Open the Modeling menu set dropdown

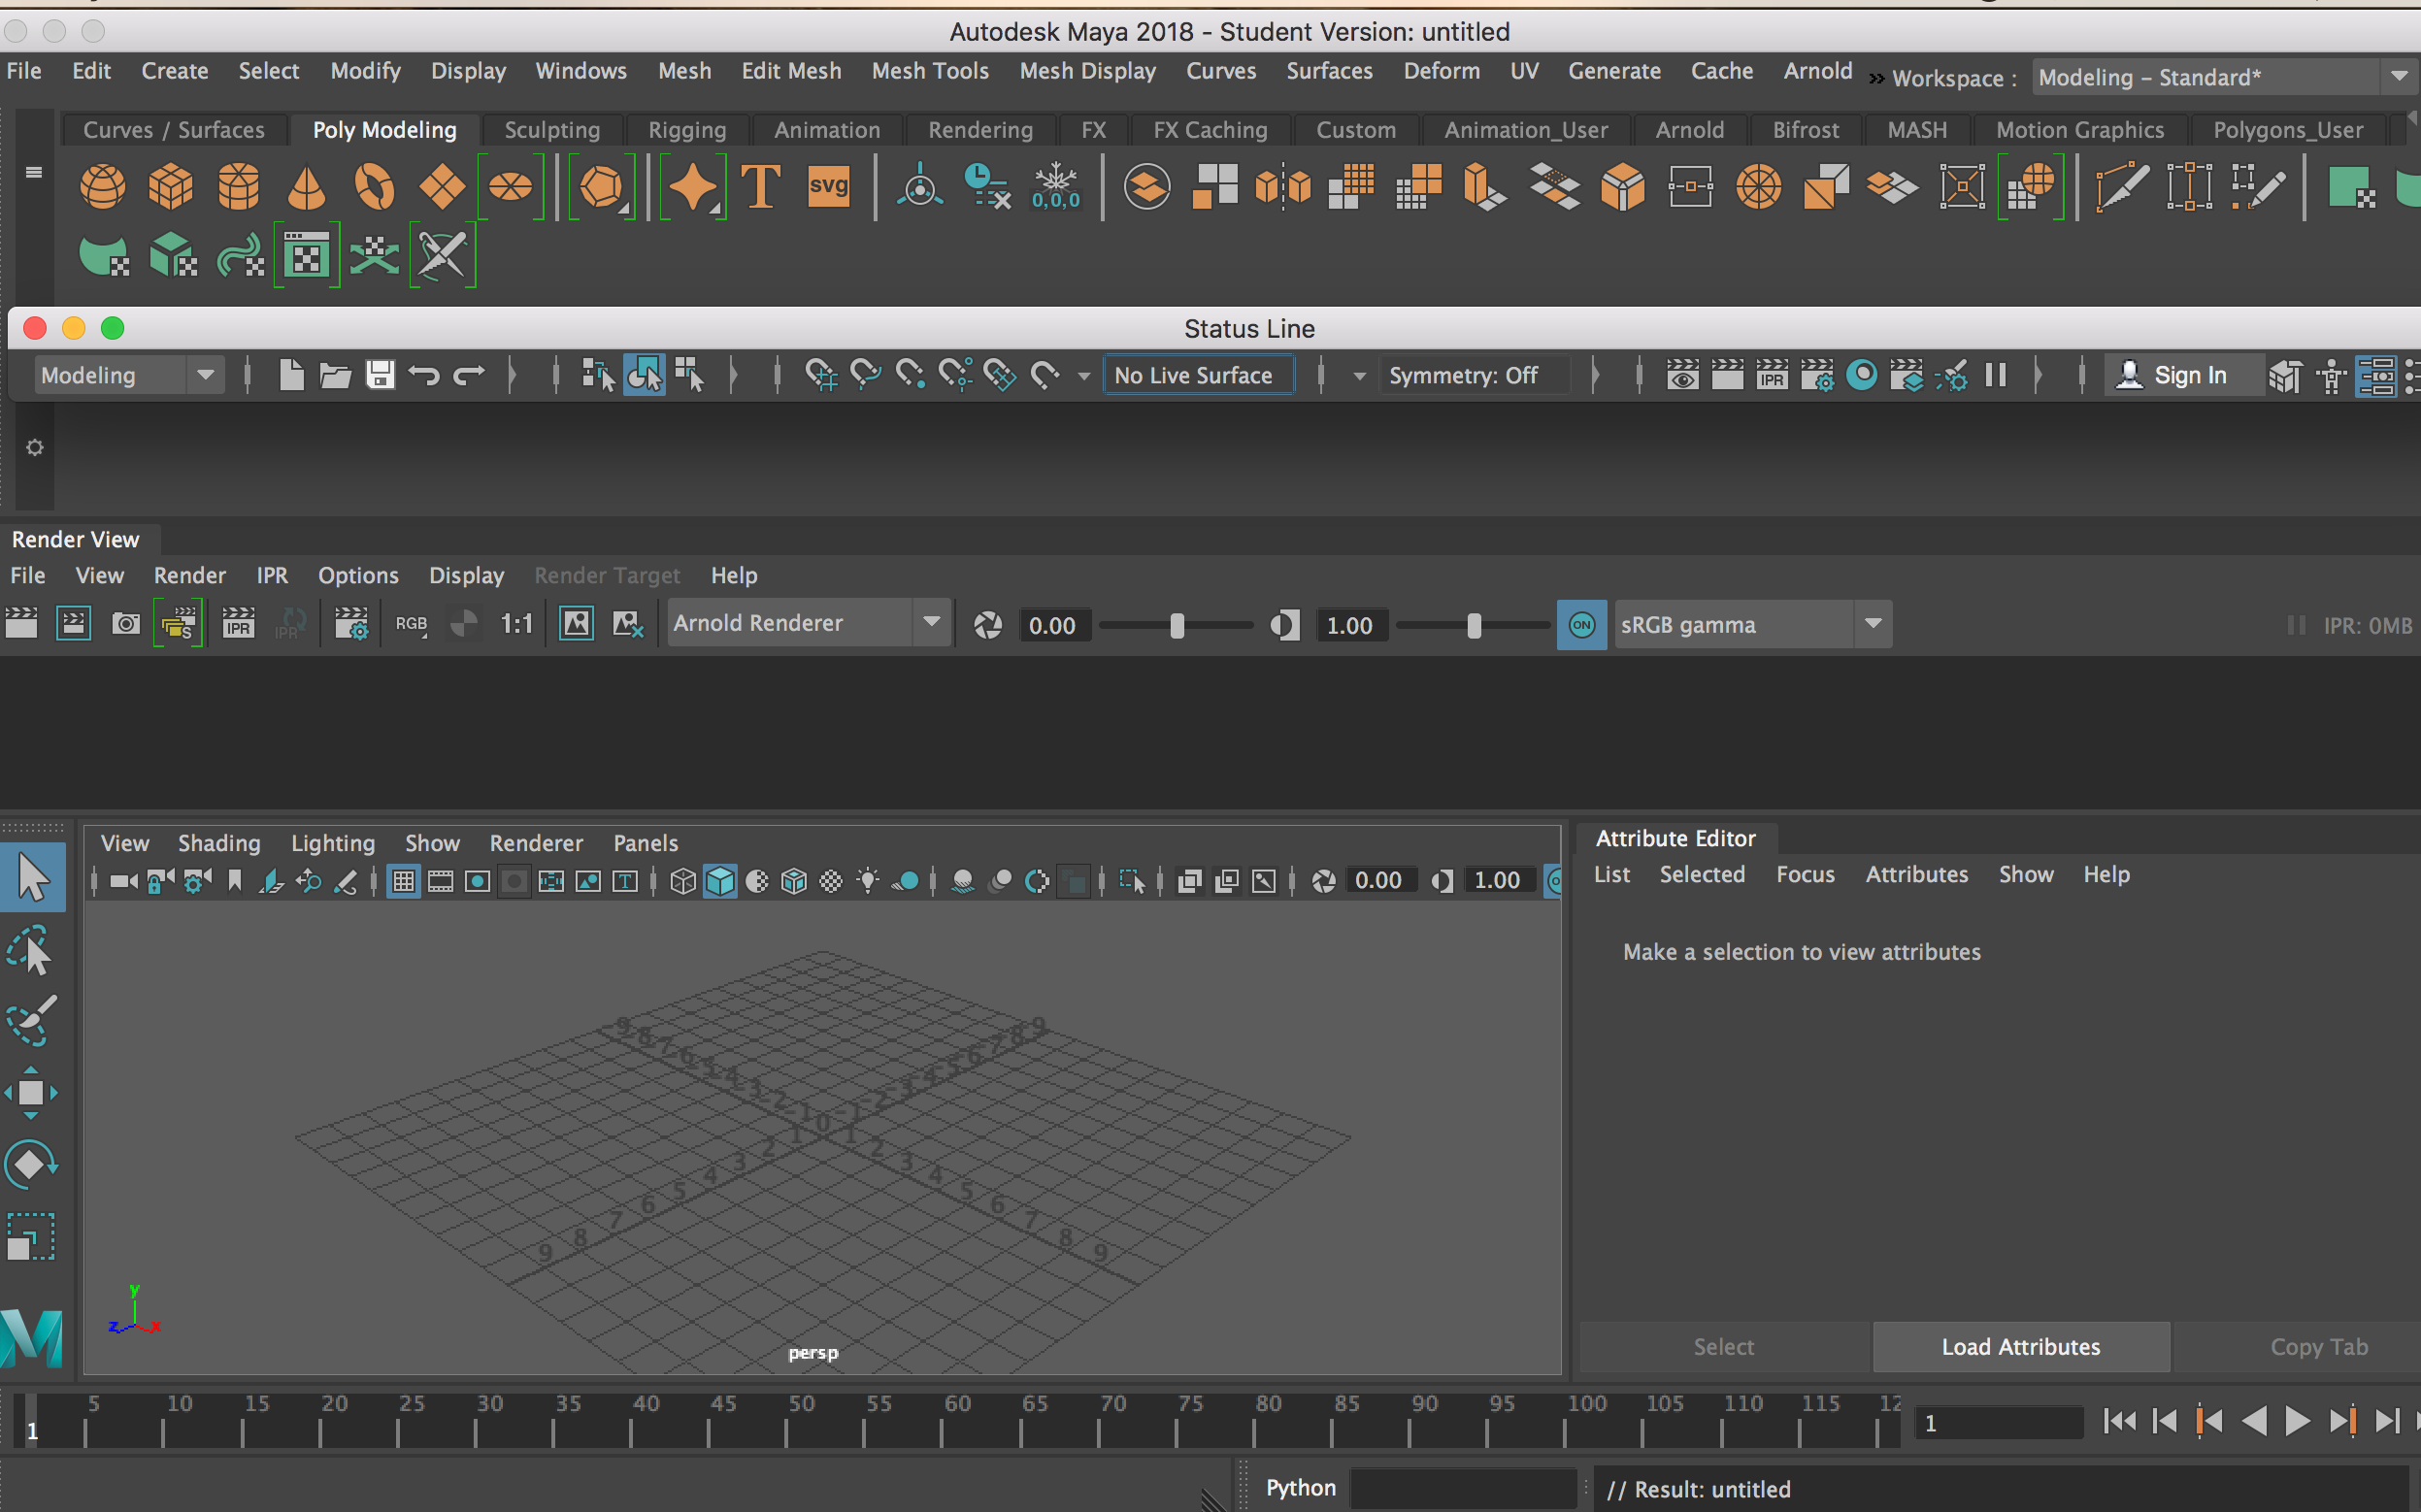[x=128, y=376]
